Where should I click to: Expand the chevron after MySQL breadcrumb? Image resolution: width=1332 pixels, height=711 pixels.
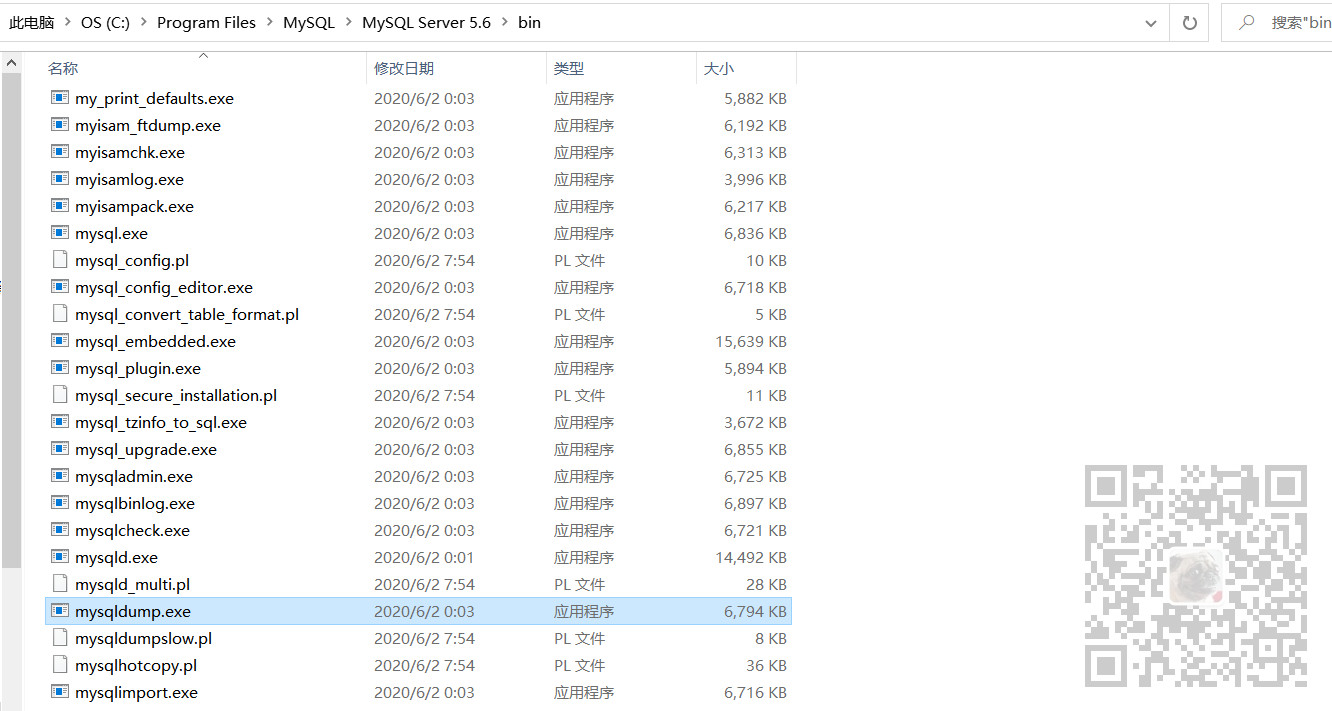pyautogui.click(x=348, y=22)
